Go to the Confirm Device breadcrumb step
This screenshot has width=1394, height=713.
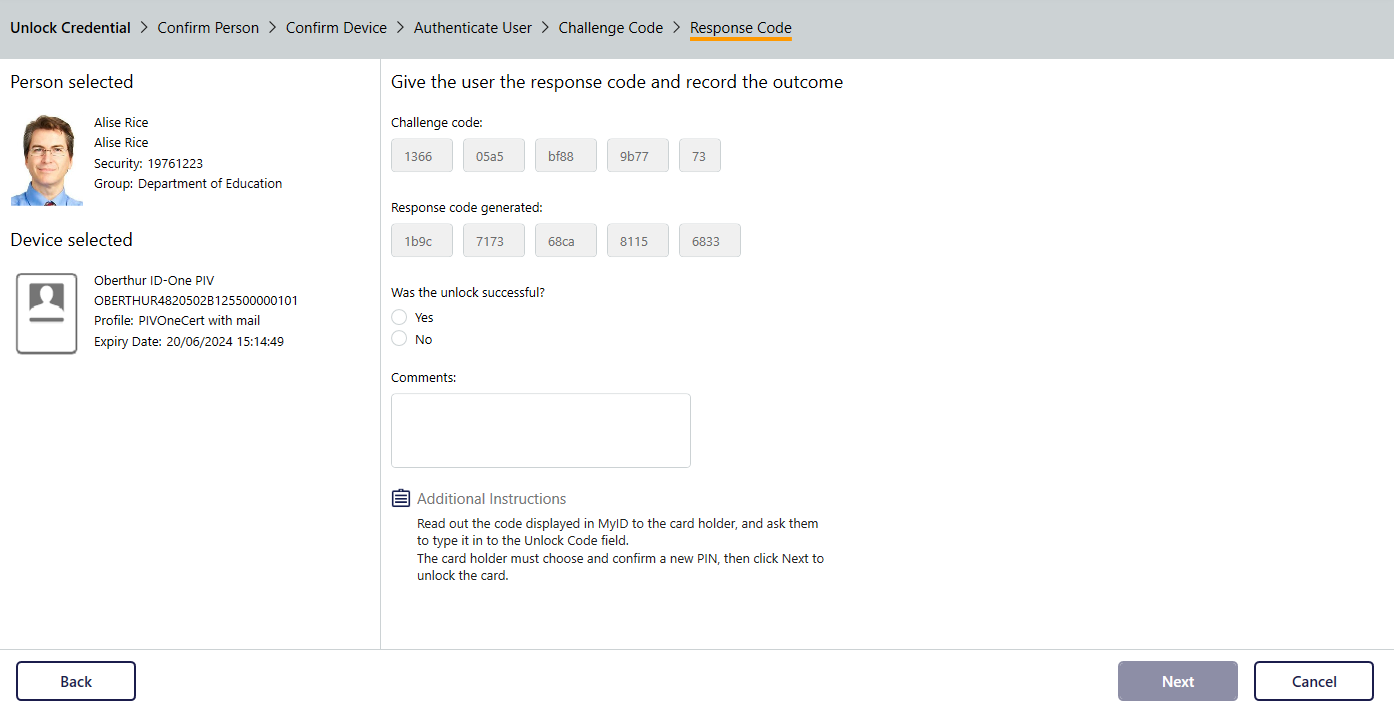point(336,28)
